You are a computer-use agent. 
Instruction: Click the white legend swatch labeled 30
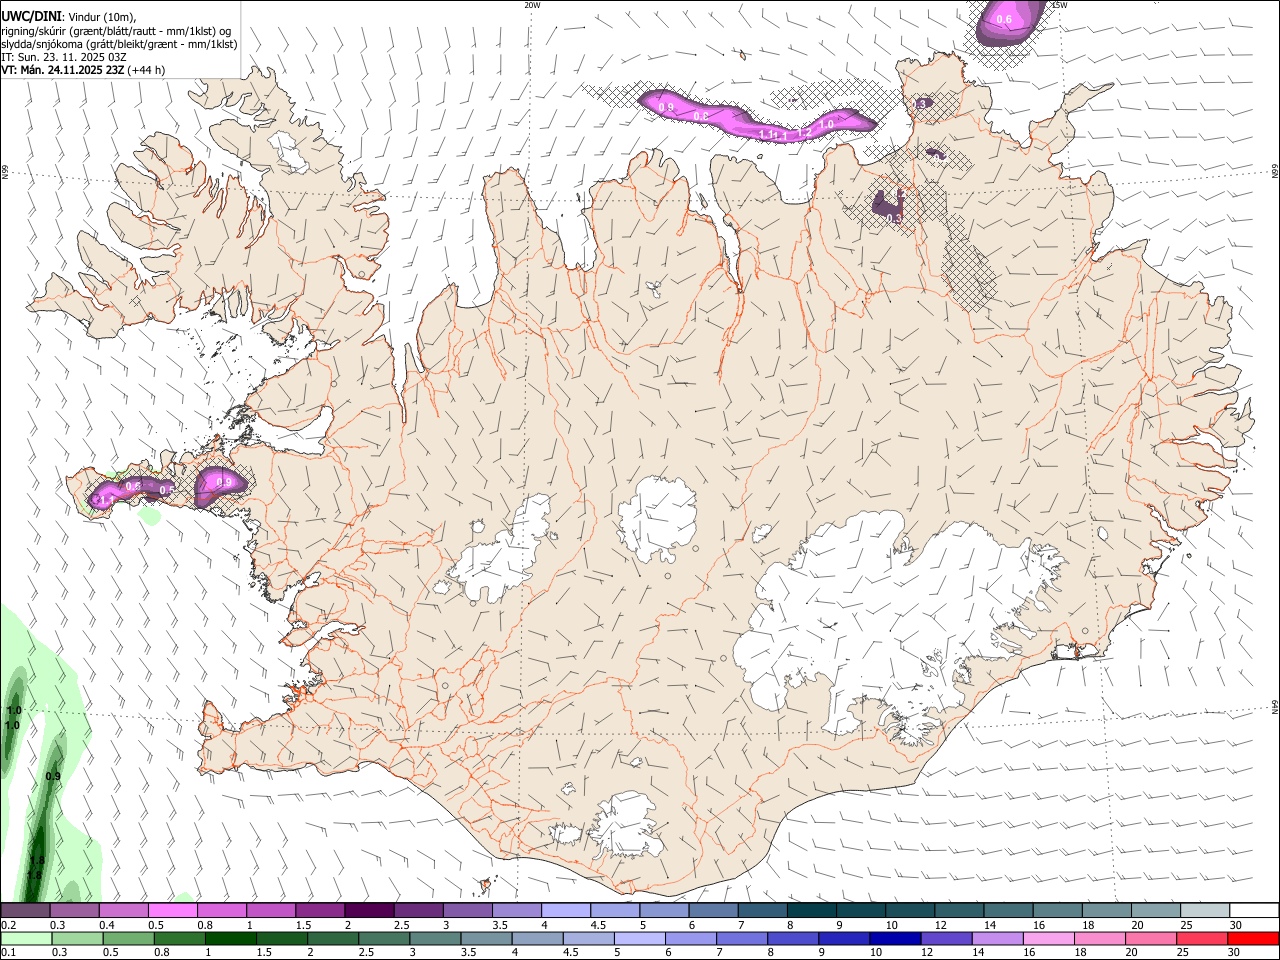(x=1253, y=911)
